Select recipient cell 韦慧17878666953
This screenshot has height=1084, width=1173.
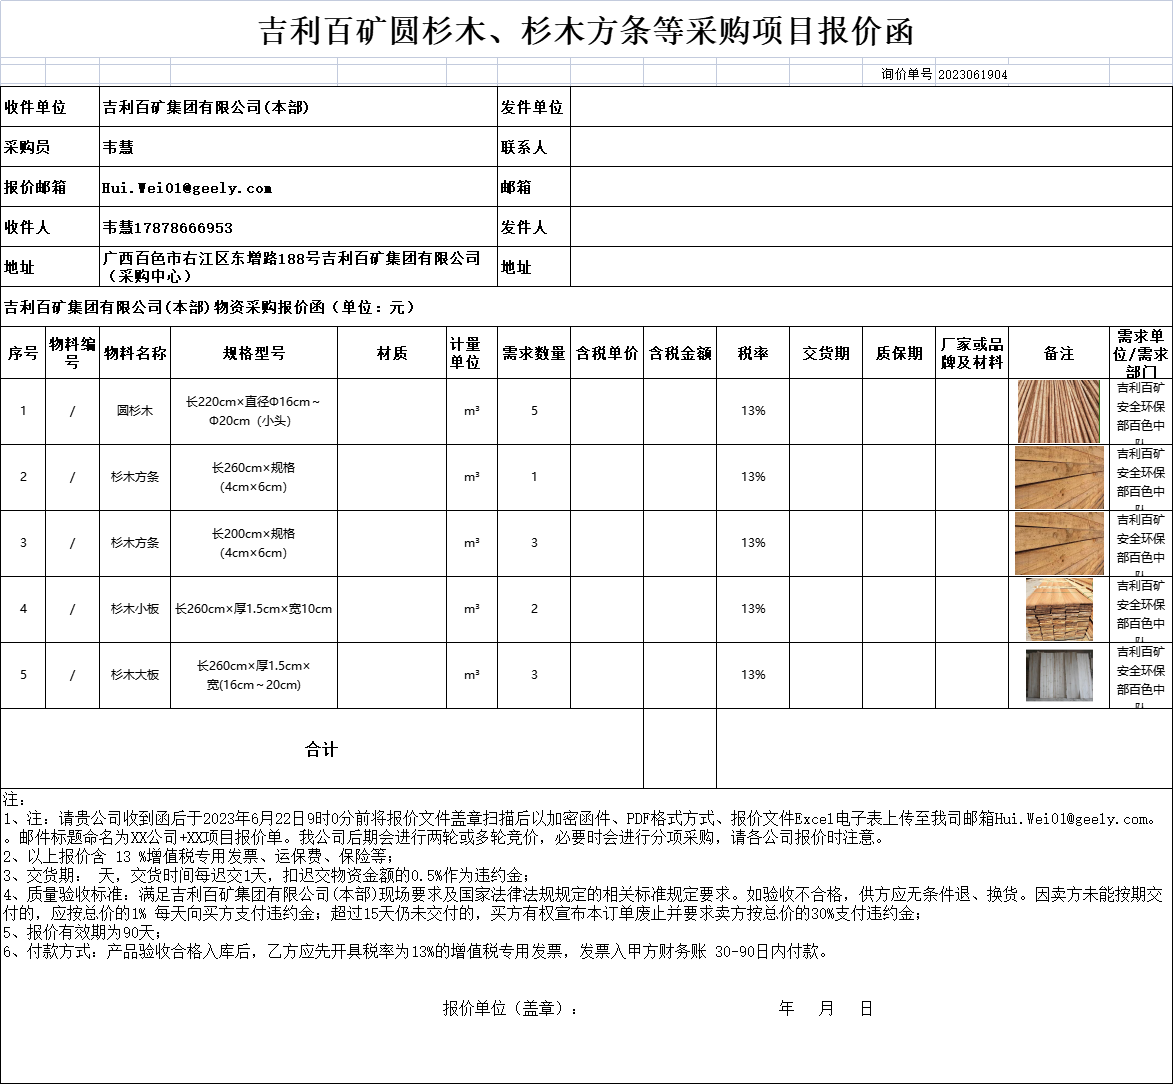point(298,227)
